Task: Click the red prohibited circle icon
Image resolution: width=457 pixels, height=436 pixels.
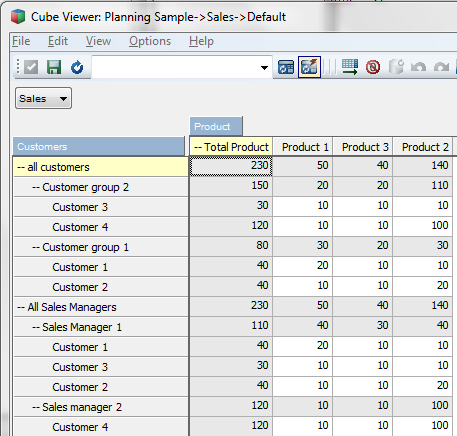Action: (373, 67)
